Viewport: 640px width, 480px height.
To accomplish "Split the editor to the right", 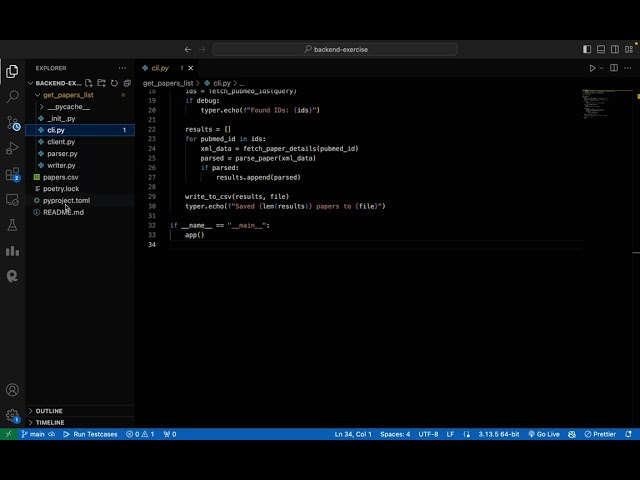I will [613, 68].
